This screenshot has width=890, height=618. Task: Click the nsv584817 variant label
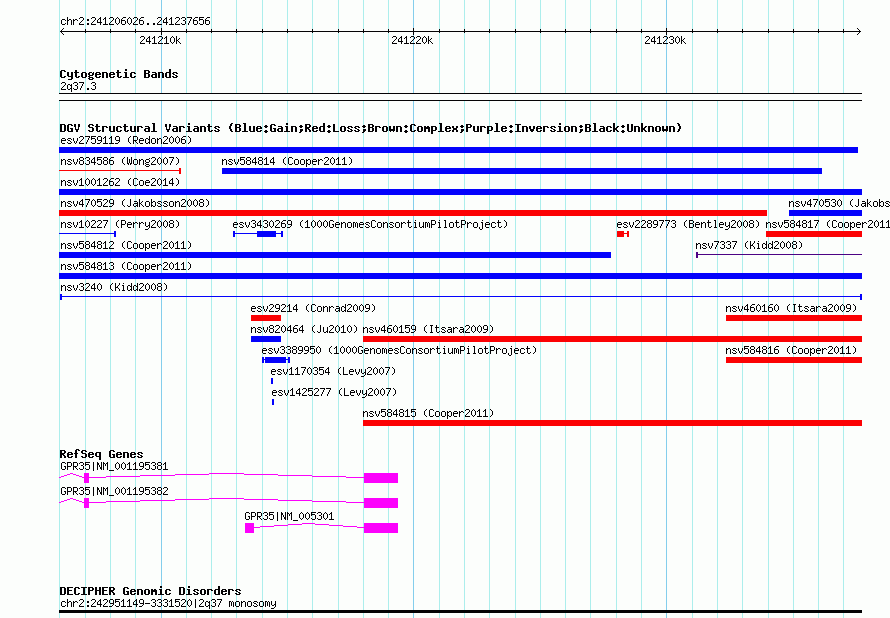point(828,224)
